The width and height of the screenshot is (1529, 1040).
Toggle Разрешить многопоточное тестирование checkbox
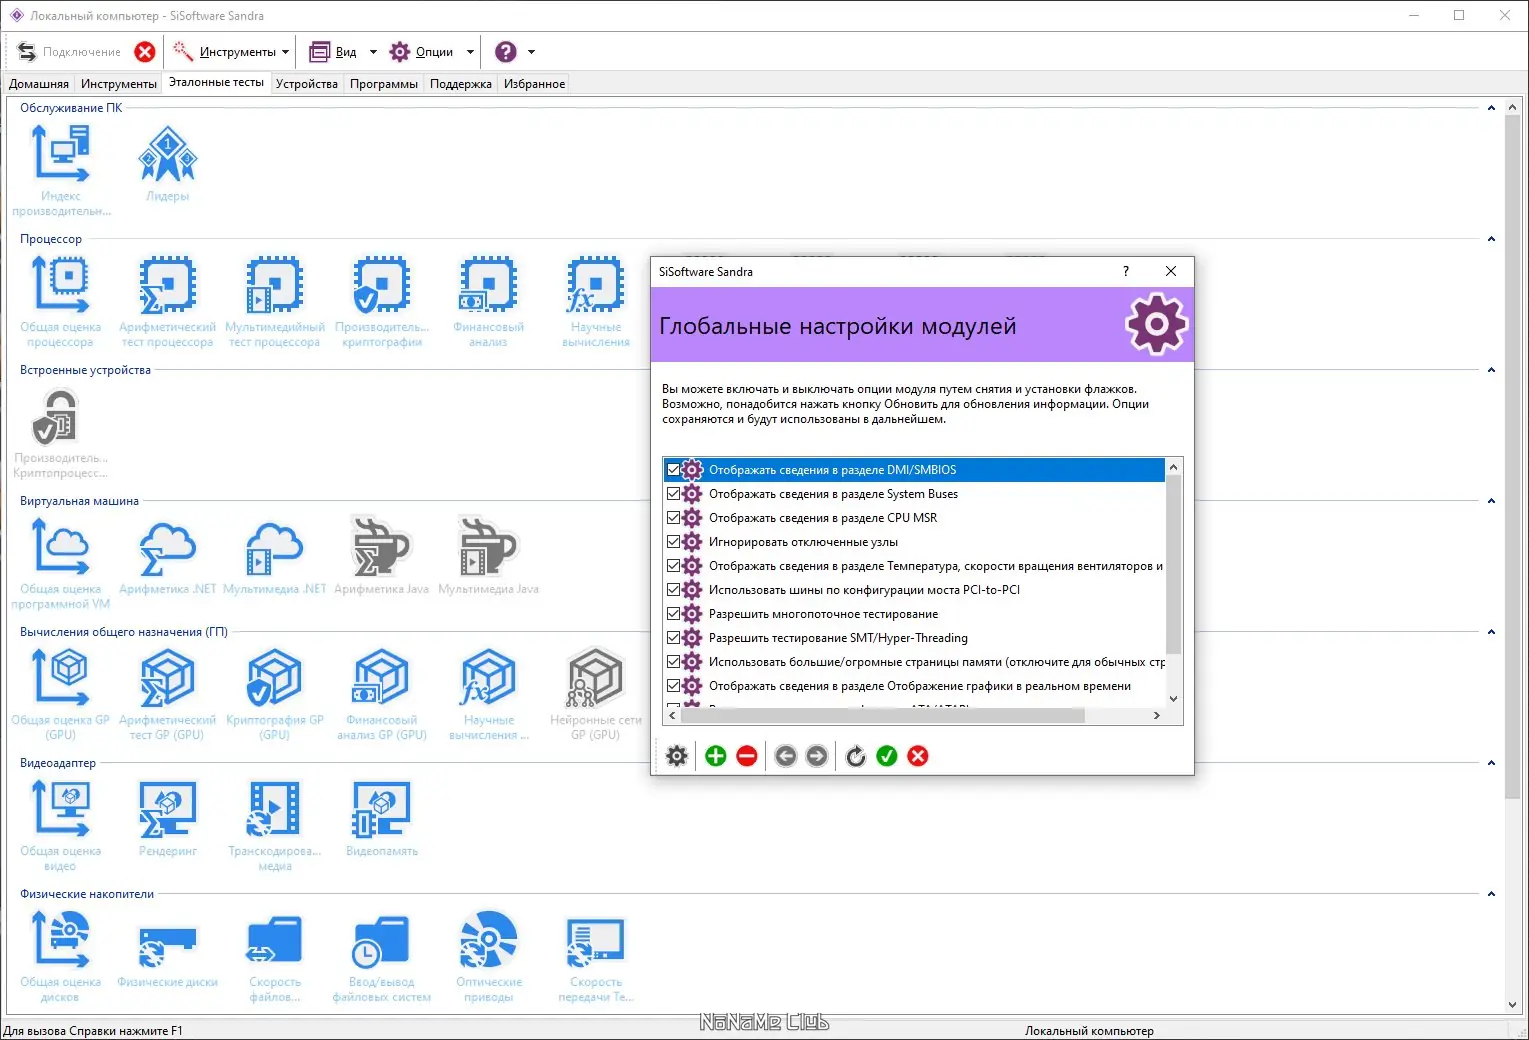(x=673, y=614)
